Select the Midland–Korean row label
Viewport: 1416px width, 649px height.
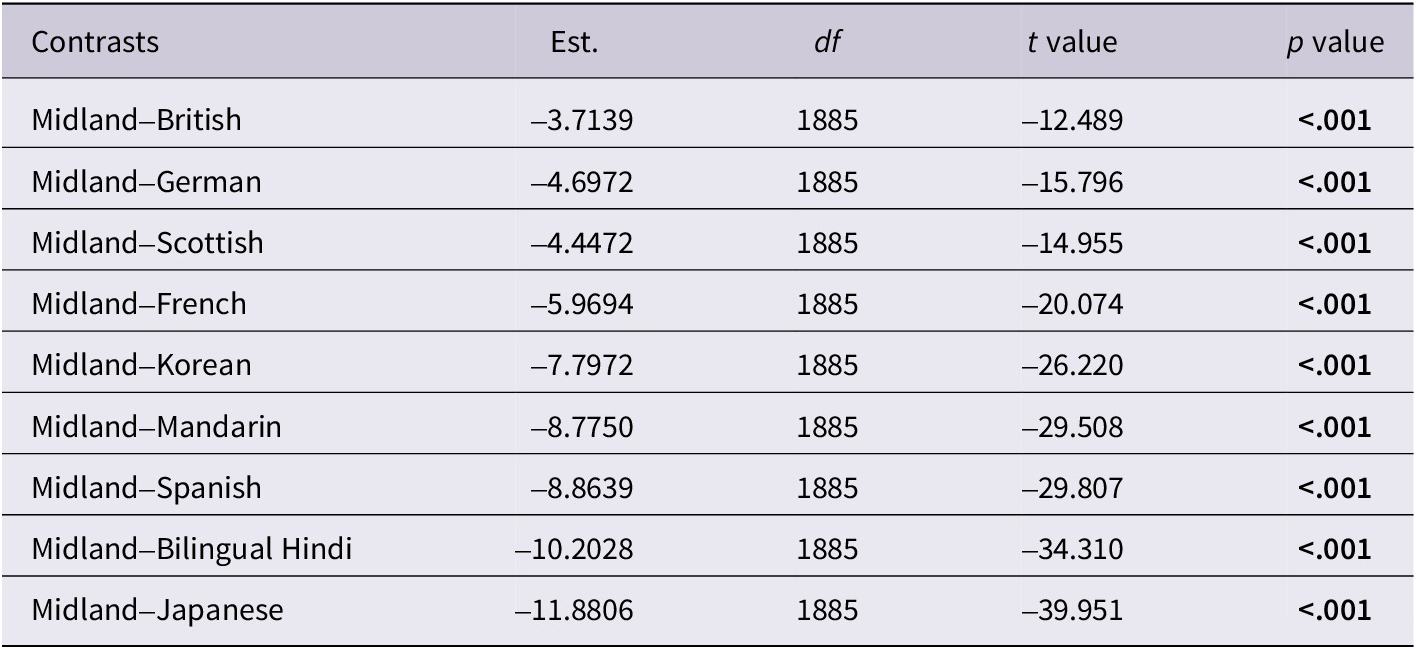tap(142, 365)
